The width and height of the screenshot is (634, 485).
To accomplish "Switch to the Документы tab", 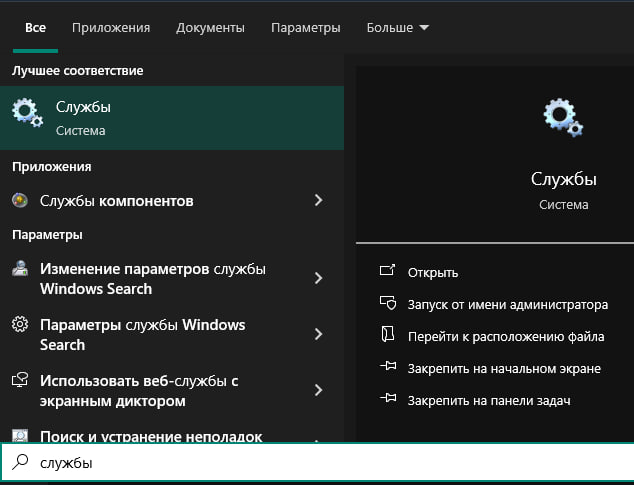I will click(x=210, y=28).
